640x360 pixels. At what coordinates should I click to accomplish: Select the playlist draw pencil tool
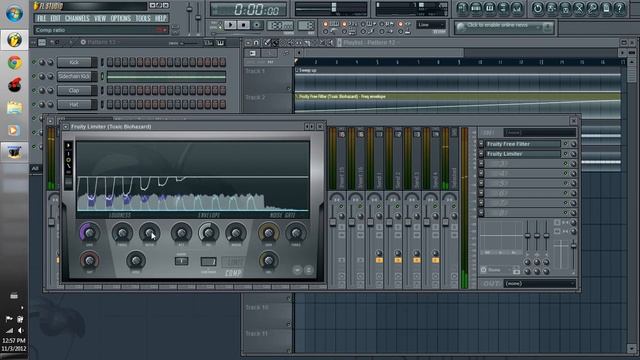point(267,42)
